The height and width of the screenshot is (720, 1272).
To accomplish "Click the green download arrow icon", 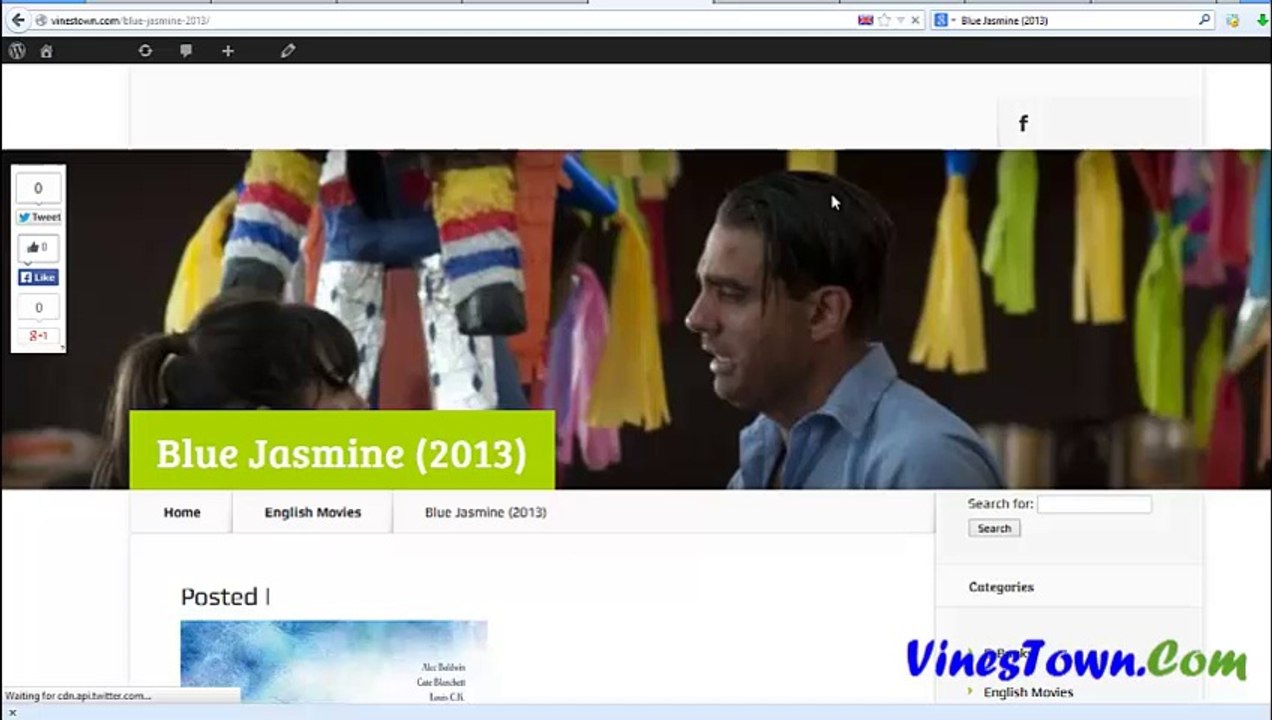I will coord(1262,20).
